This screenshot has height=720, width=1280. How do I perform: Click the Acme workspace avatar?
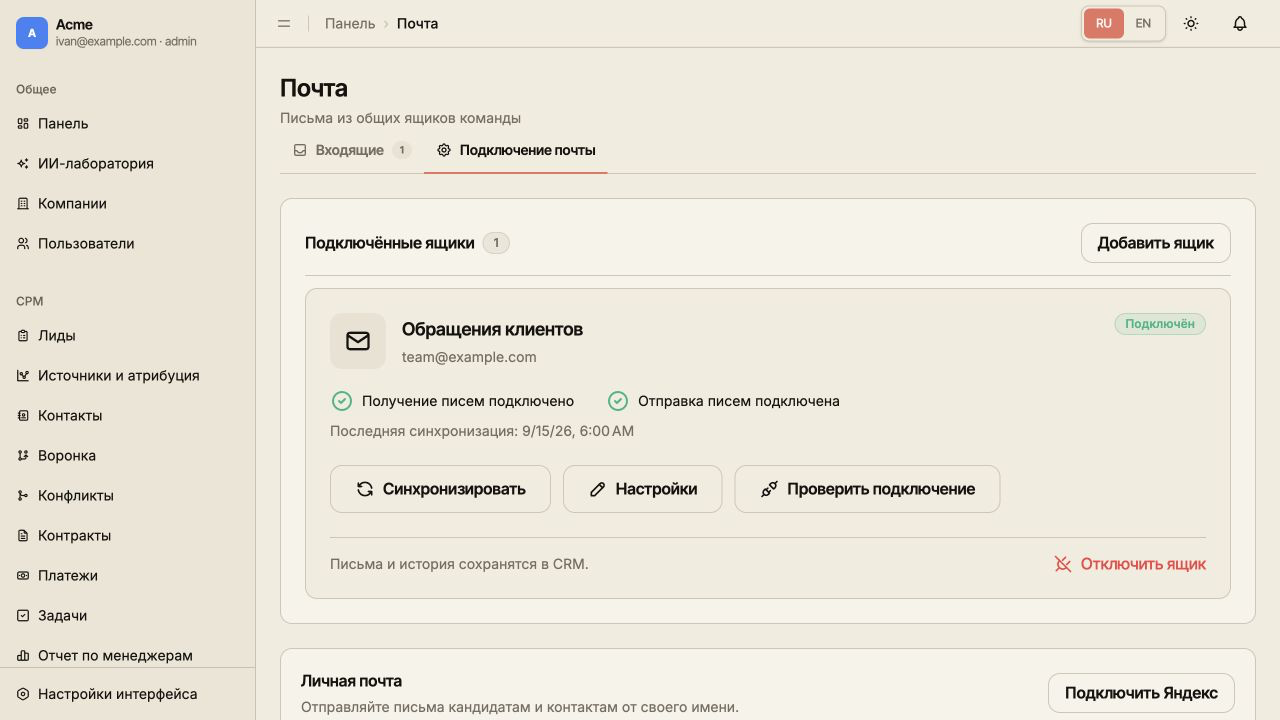(32, 33)
